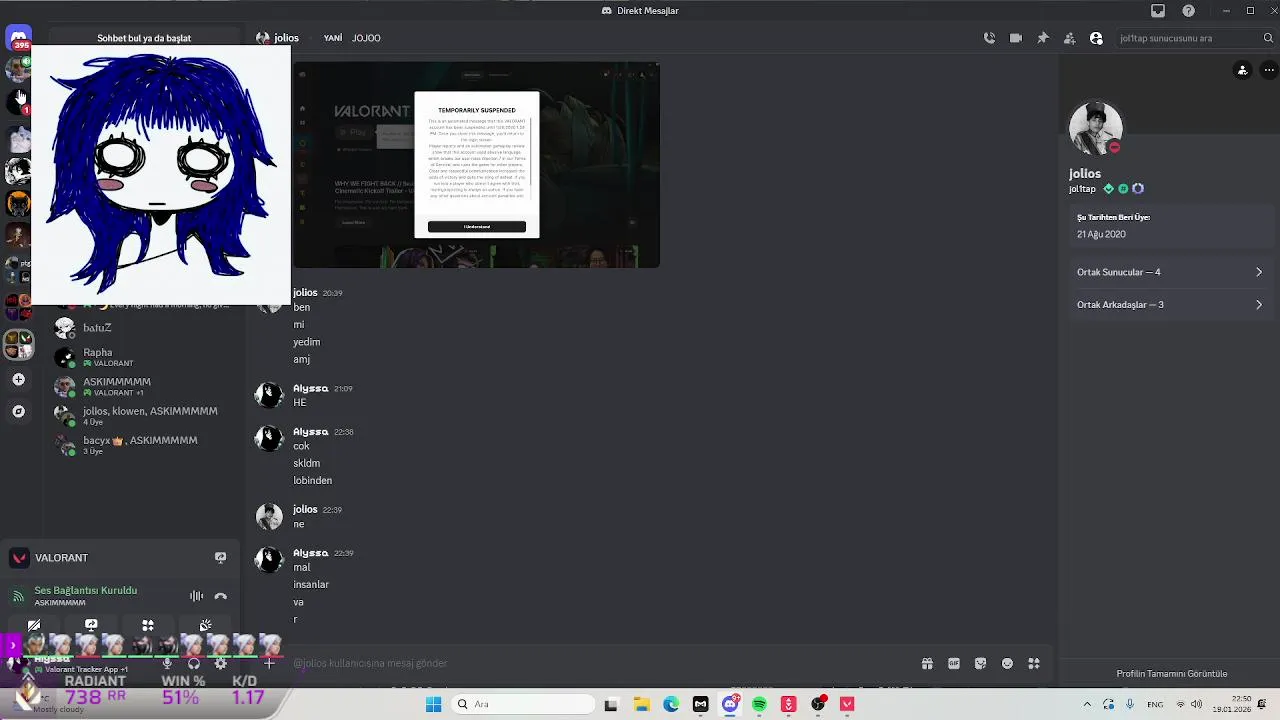Open the Discord taskbar icon
Screen dimensions: 1280x720
click(x=730, y=704)
